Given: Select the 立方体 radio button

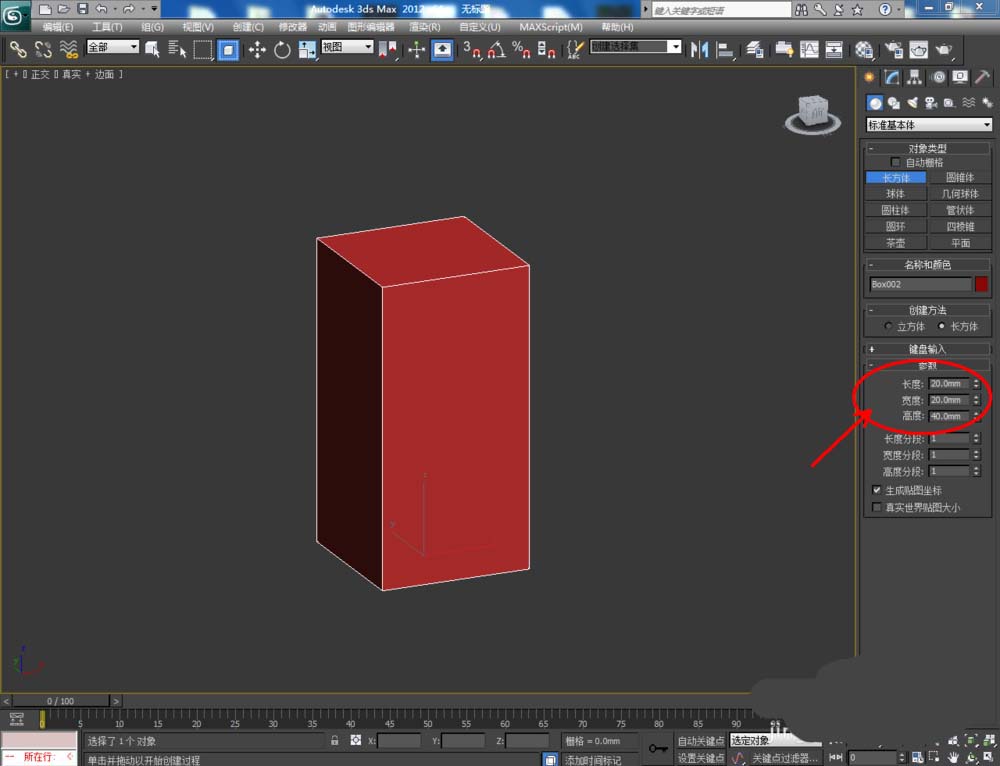Looking at the screenshot, I should [888, 326].
